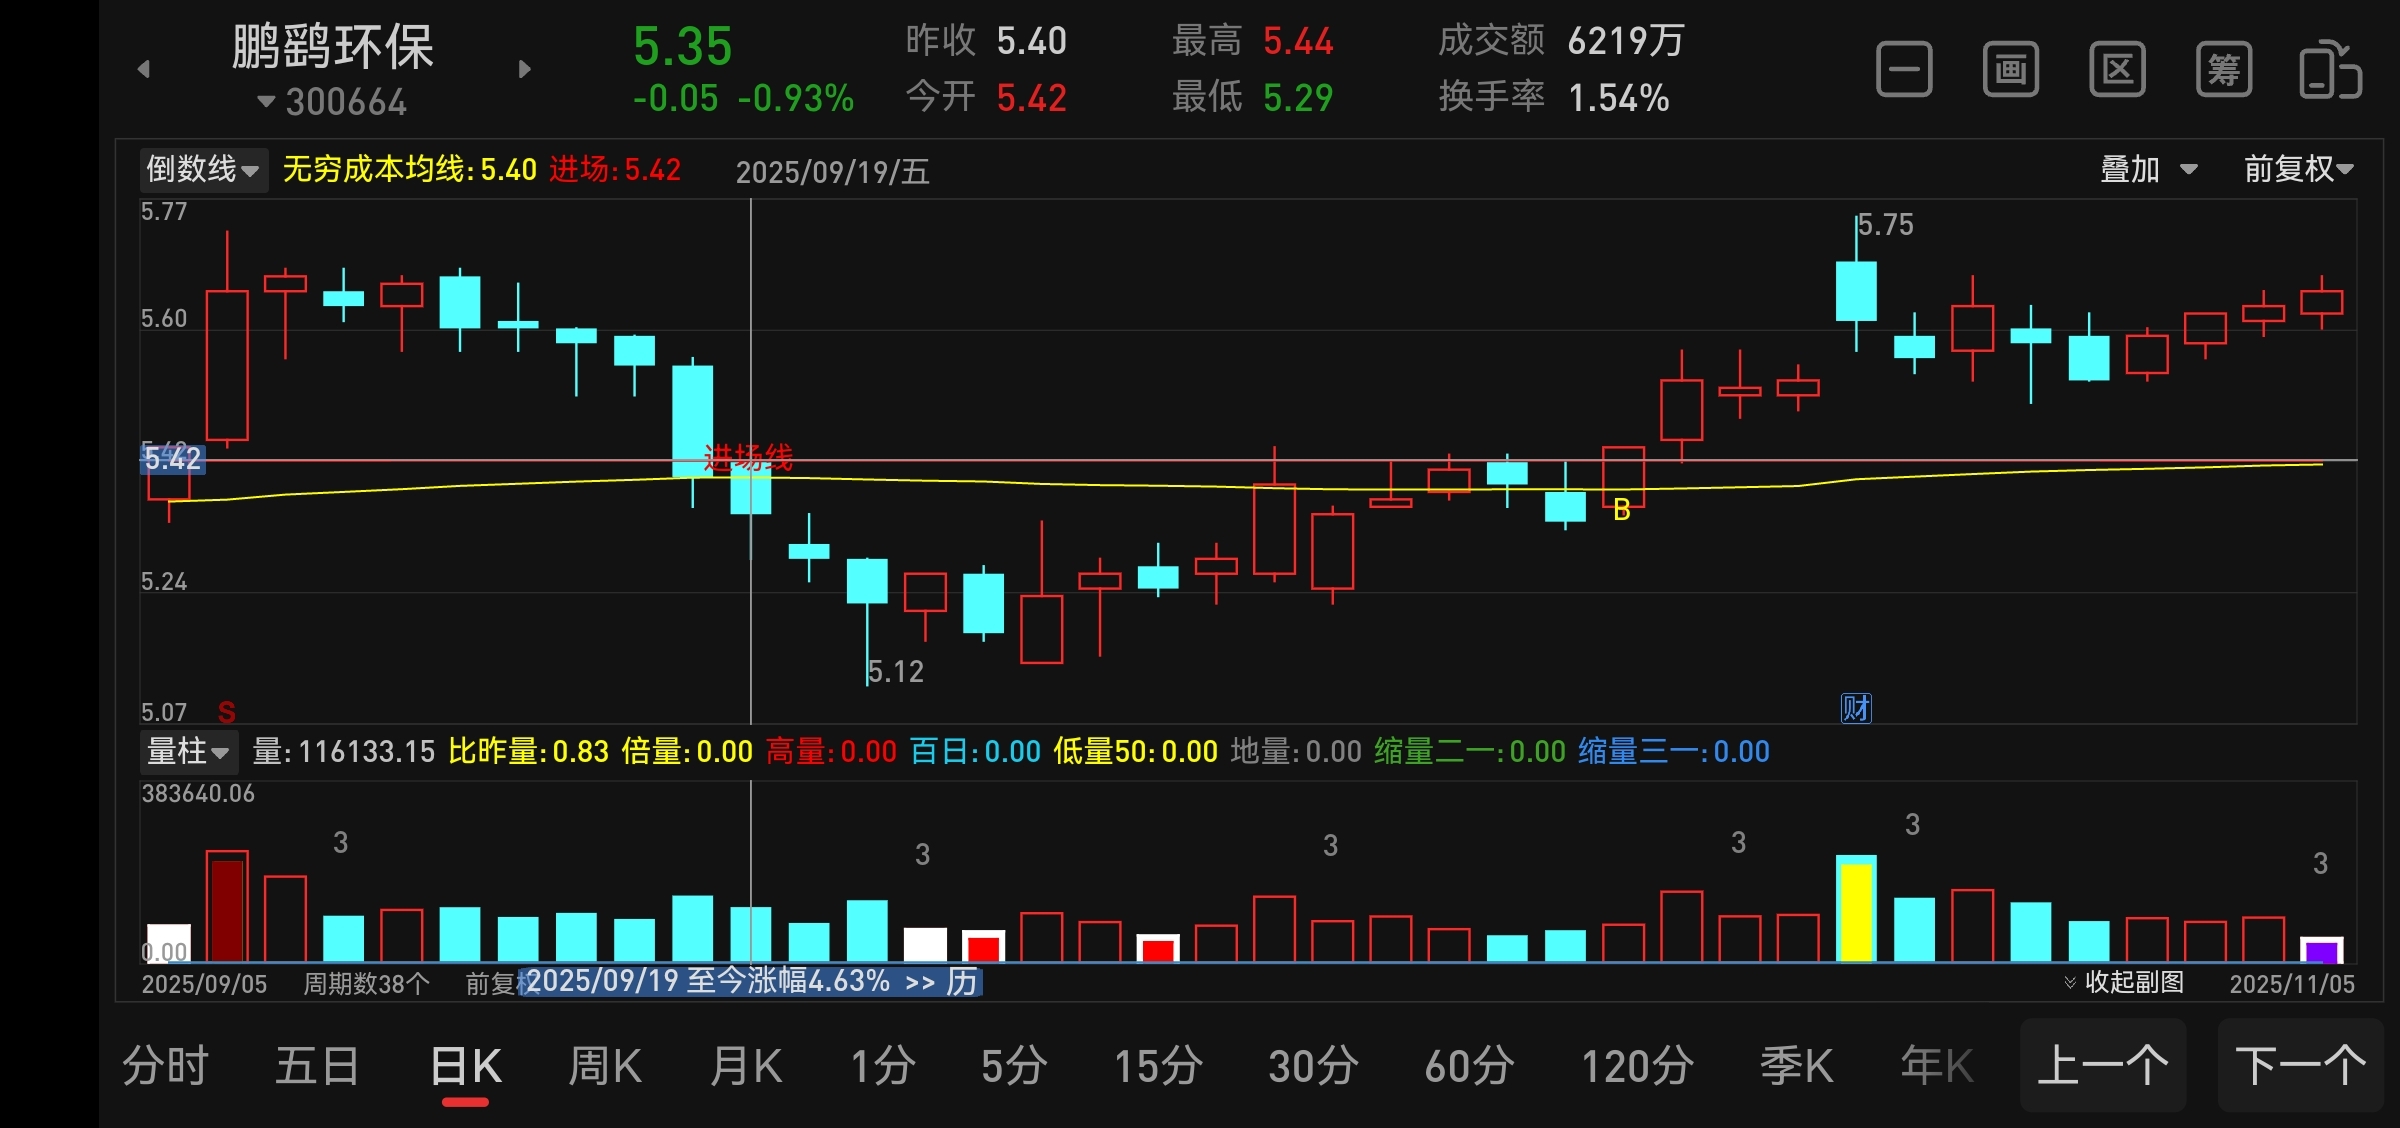Click the minus line icon in top toolbar
Viewport: 2400px width, 1128px height.
[x=1903, y=70]
